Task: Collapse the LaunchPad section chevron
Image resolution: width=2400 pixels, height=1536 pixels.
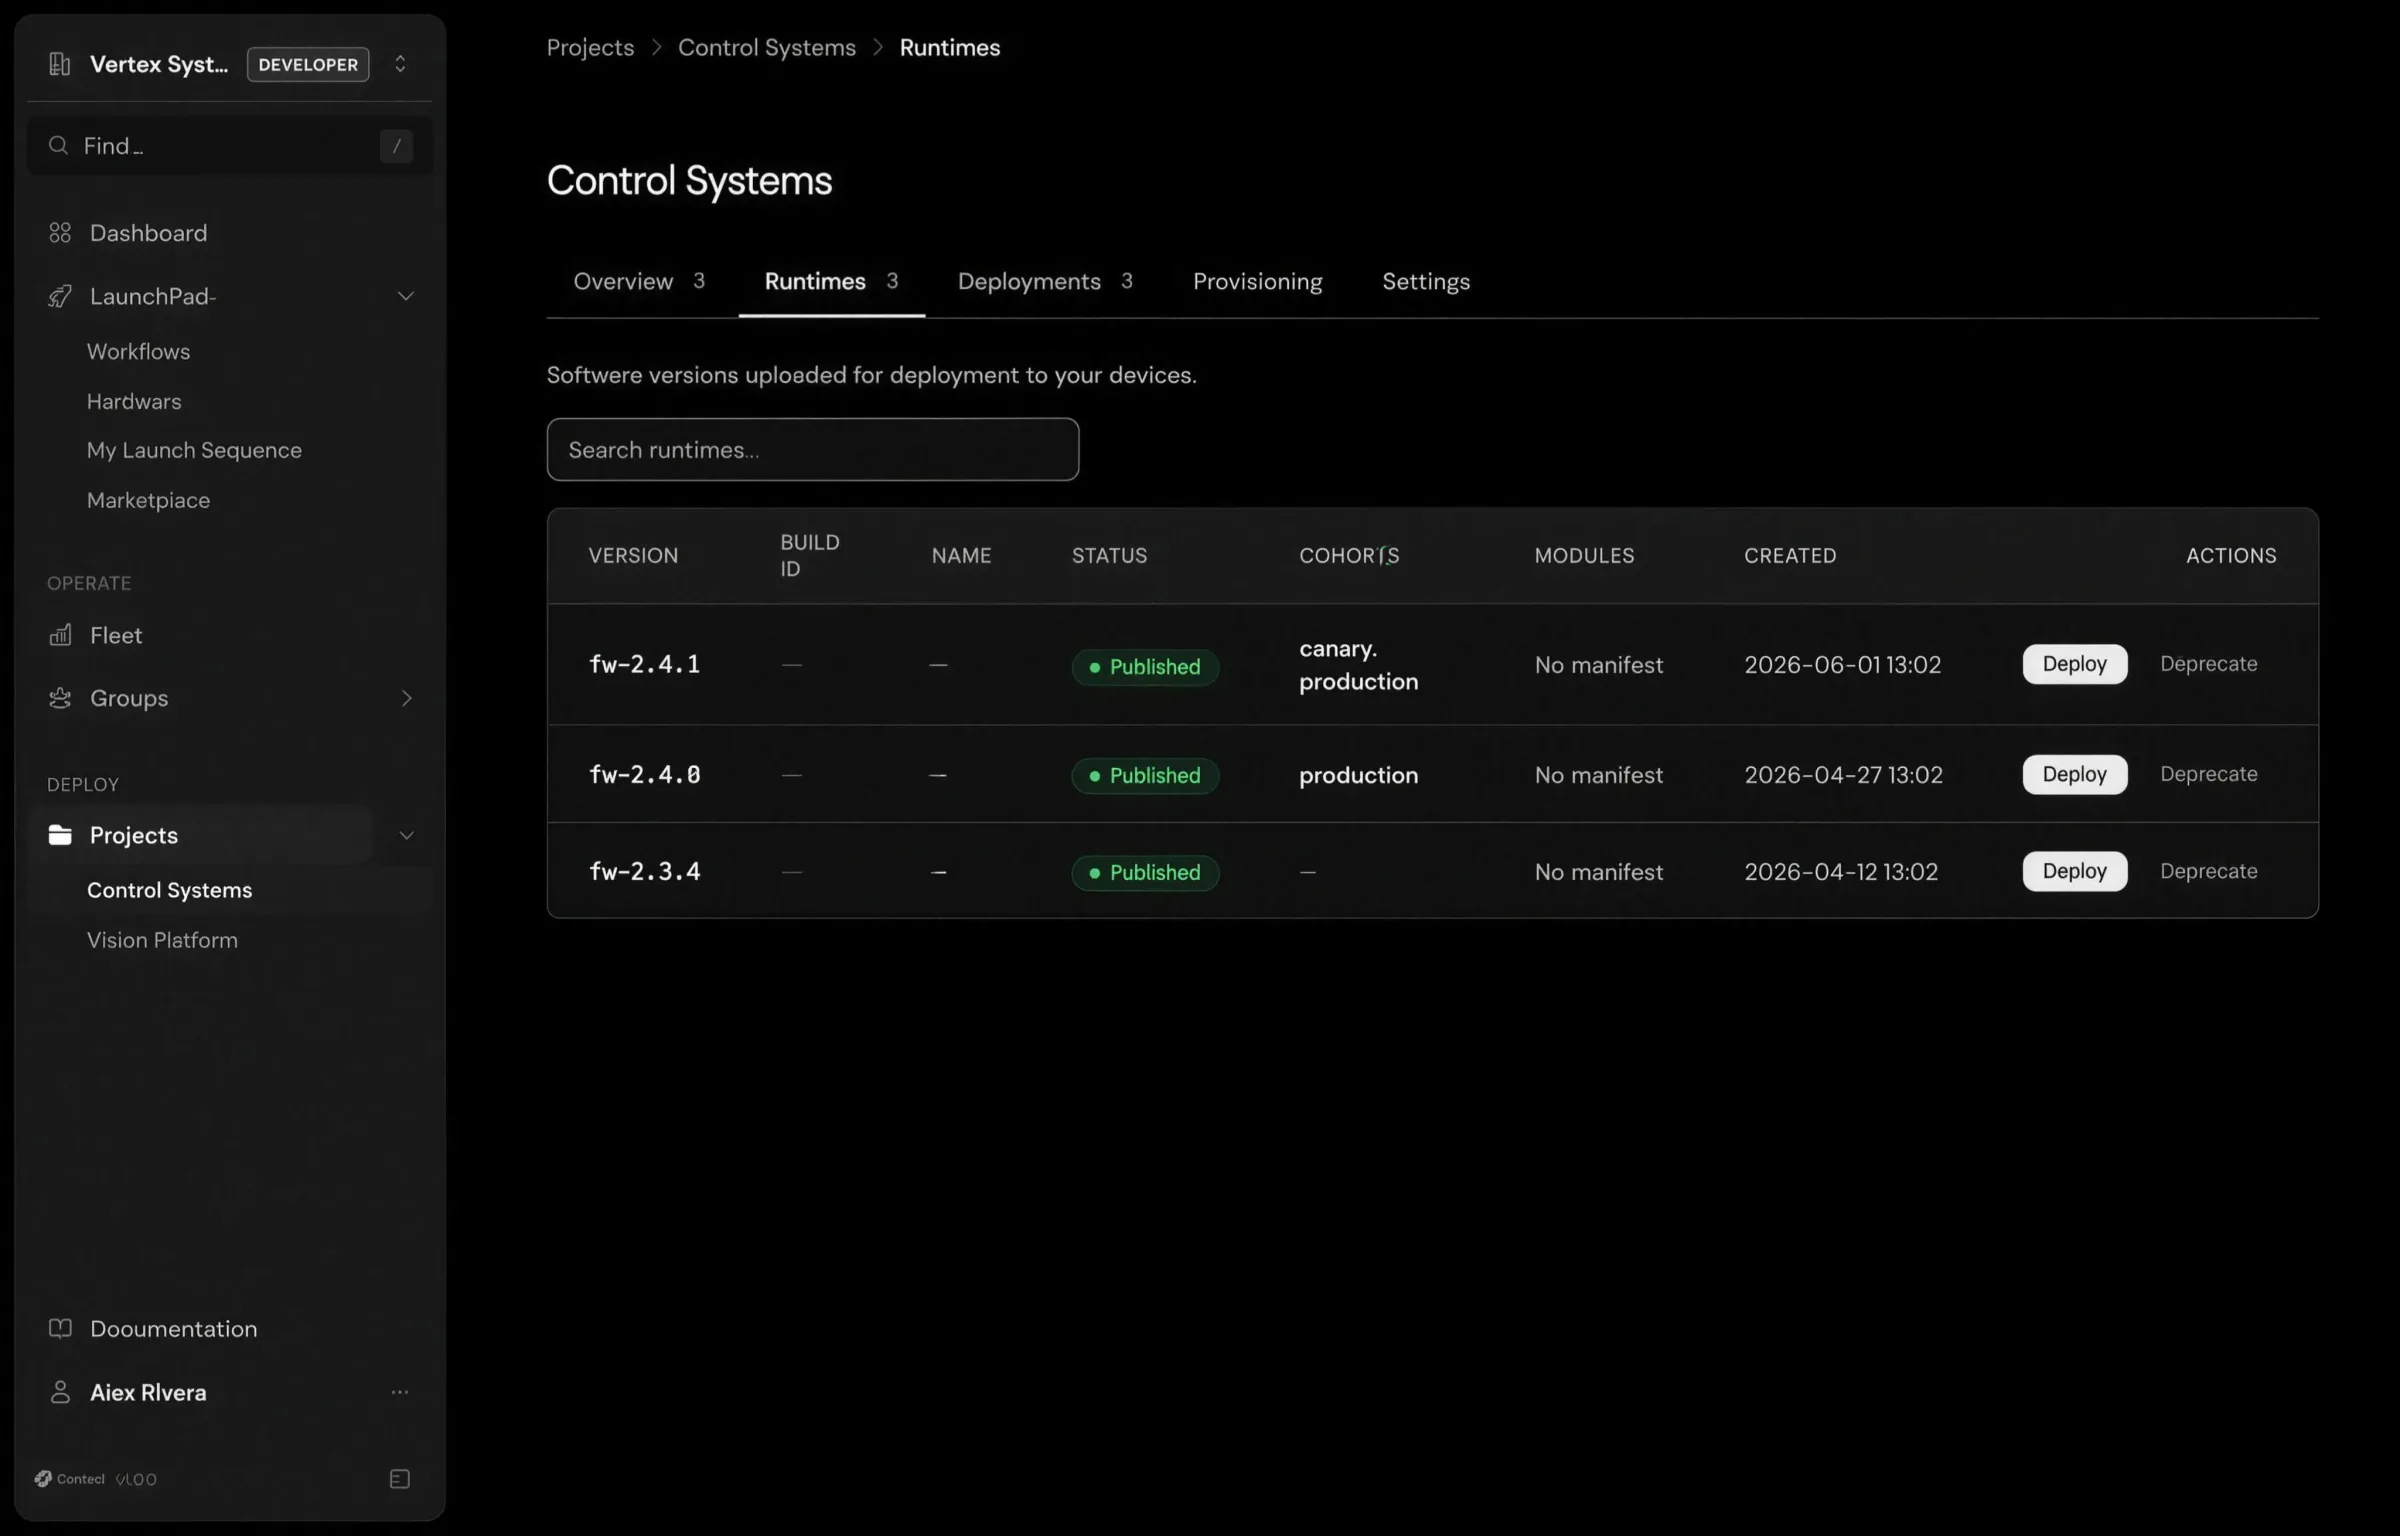Action: [x=406, y=296]
